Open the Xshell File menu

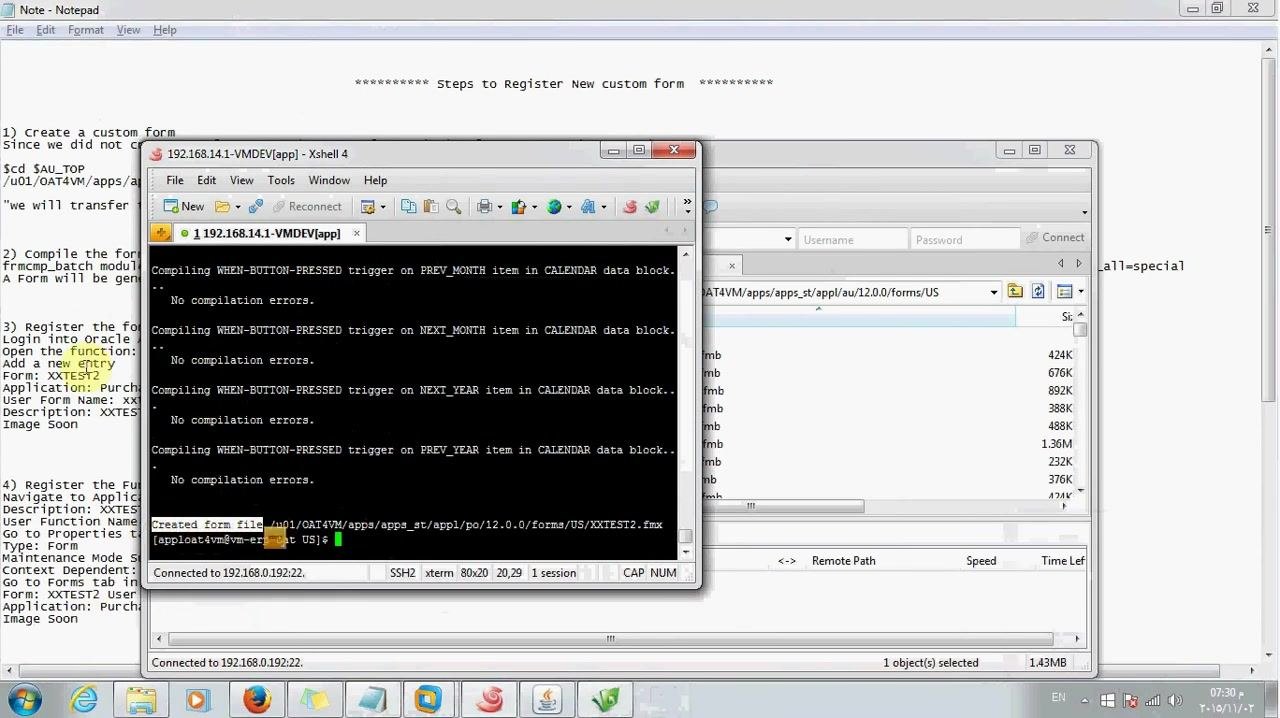click(175, 180)
